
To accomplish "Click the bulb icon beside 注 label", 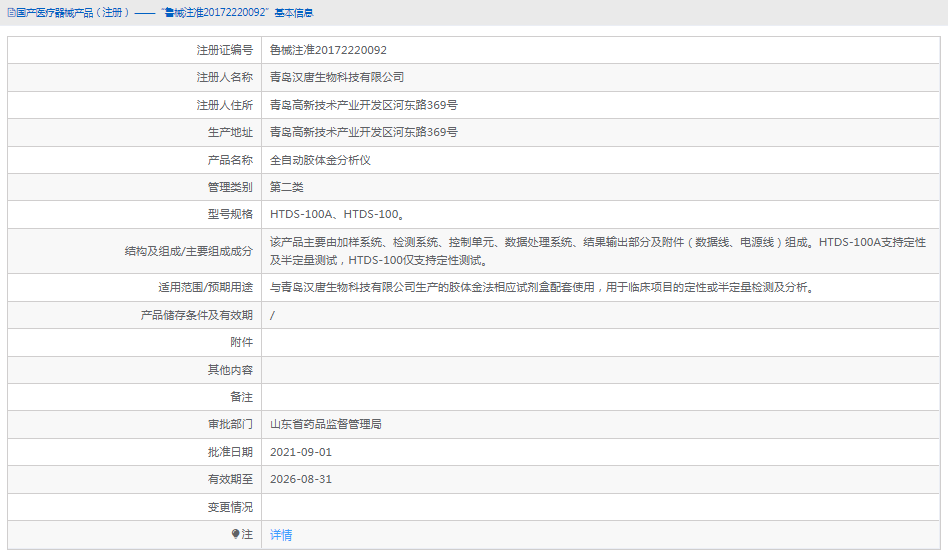I will click(235, 534).
